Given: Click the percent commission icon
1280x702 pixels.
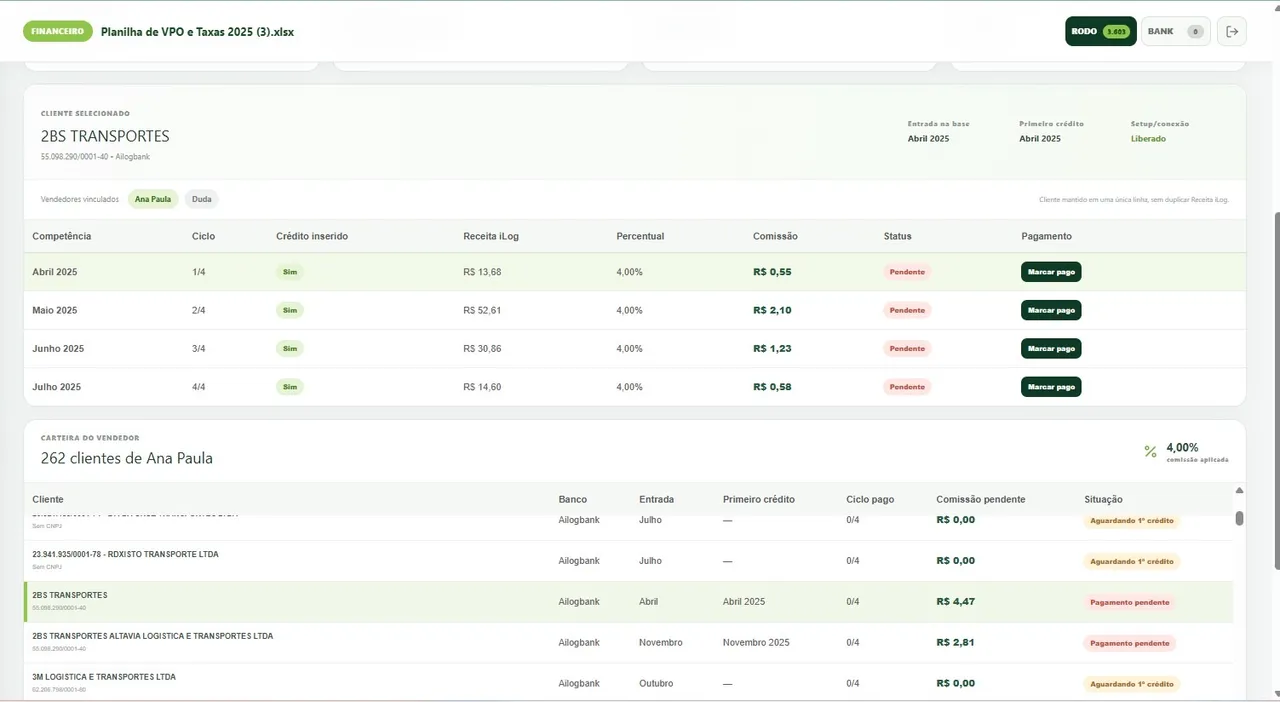Looking at the screenshot, I should coord(1150,452).
